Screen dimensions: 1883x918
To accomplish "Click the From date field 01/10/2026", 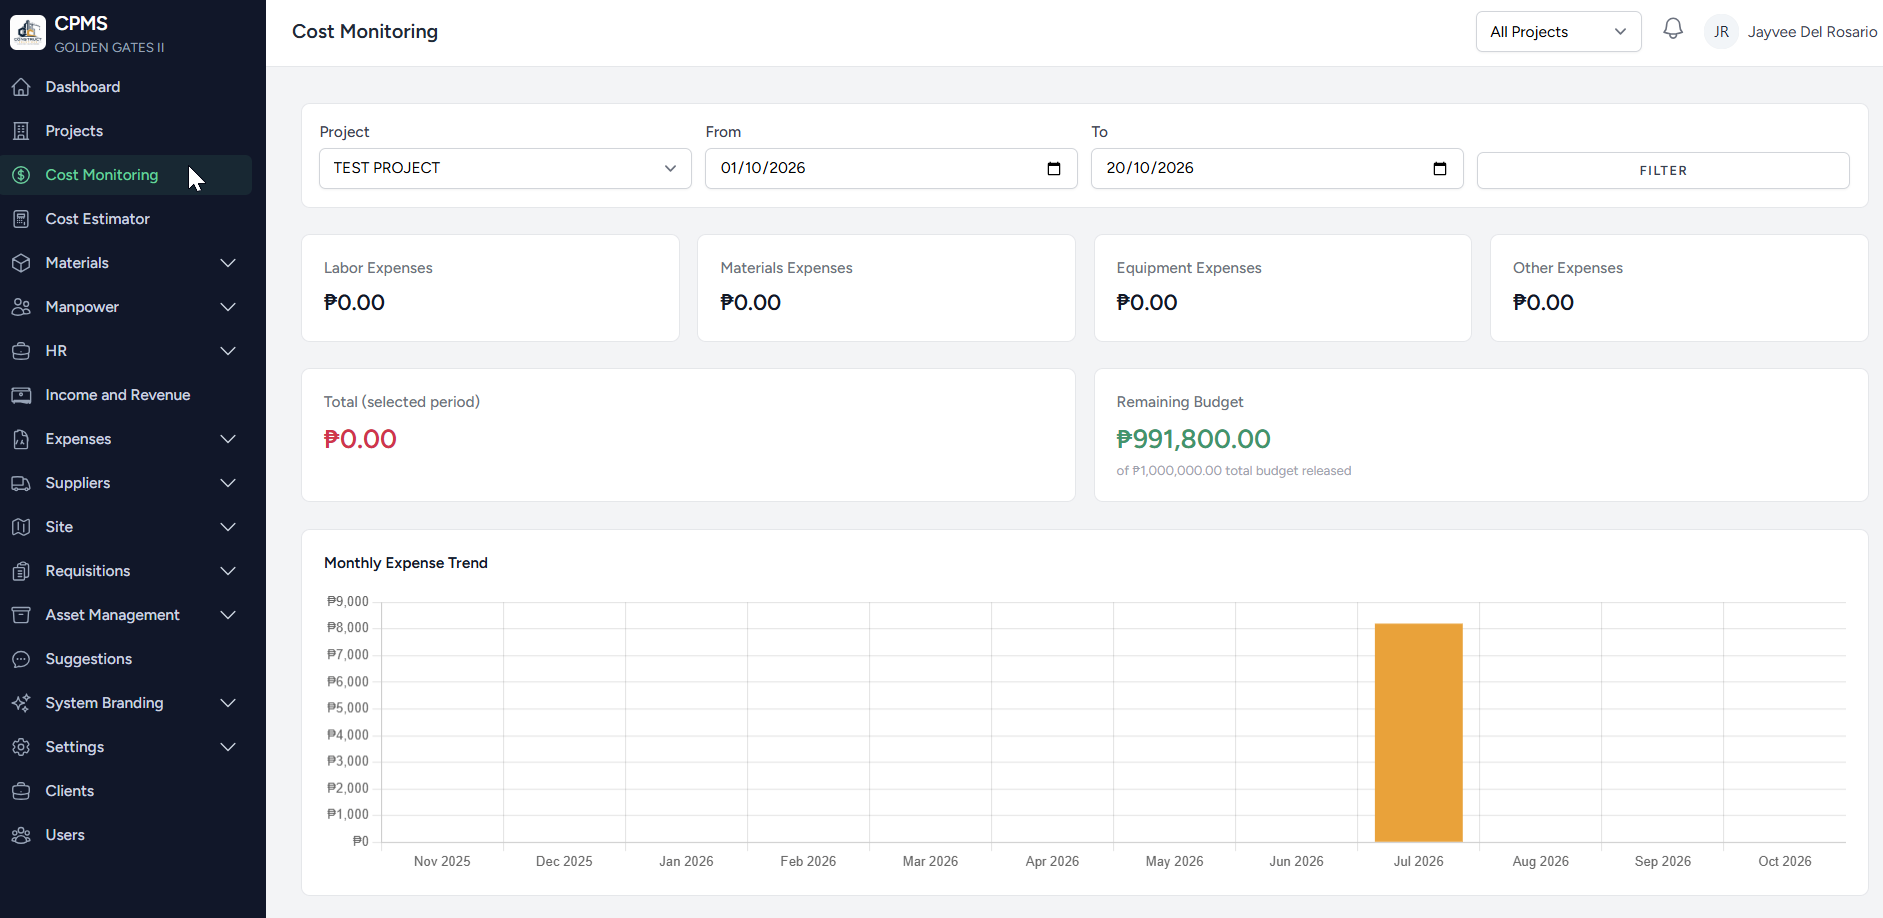I will pos(891,168).
